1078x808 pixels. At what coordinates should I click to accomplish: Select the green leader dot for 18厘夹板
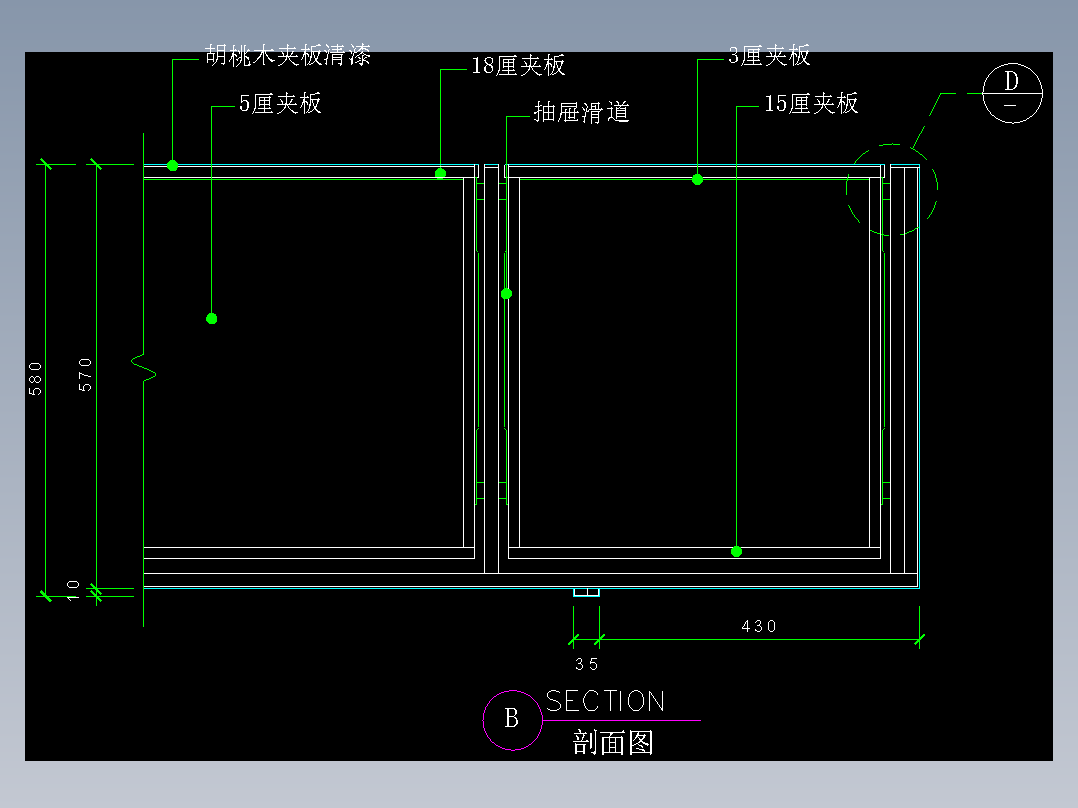[x=441, y=173]
